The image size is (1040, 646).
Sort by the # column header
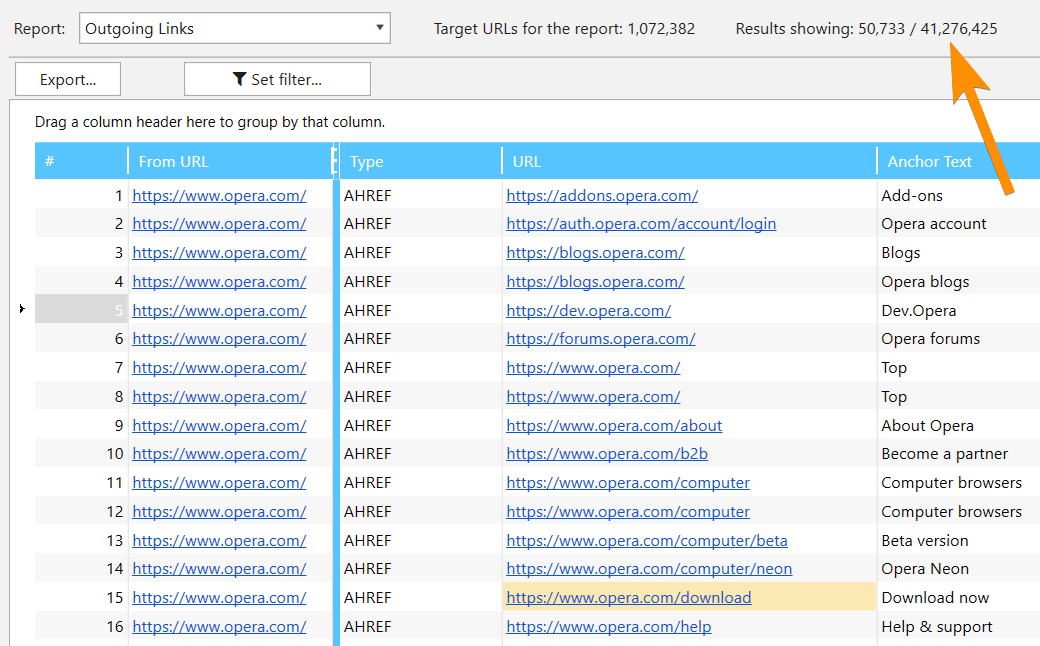pyautogui.click(x=81, y=161)
